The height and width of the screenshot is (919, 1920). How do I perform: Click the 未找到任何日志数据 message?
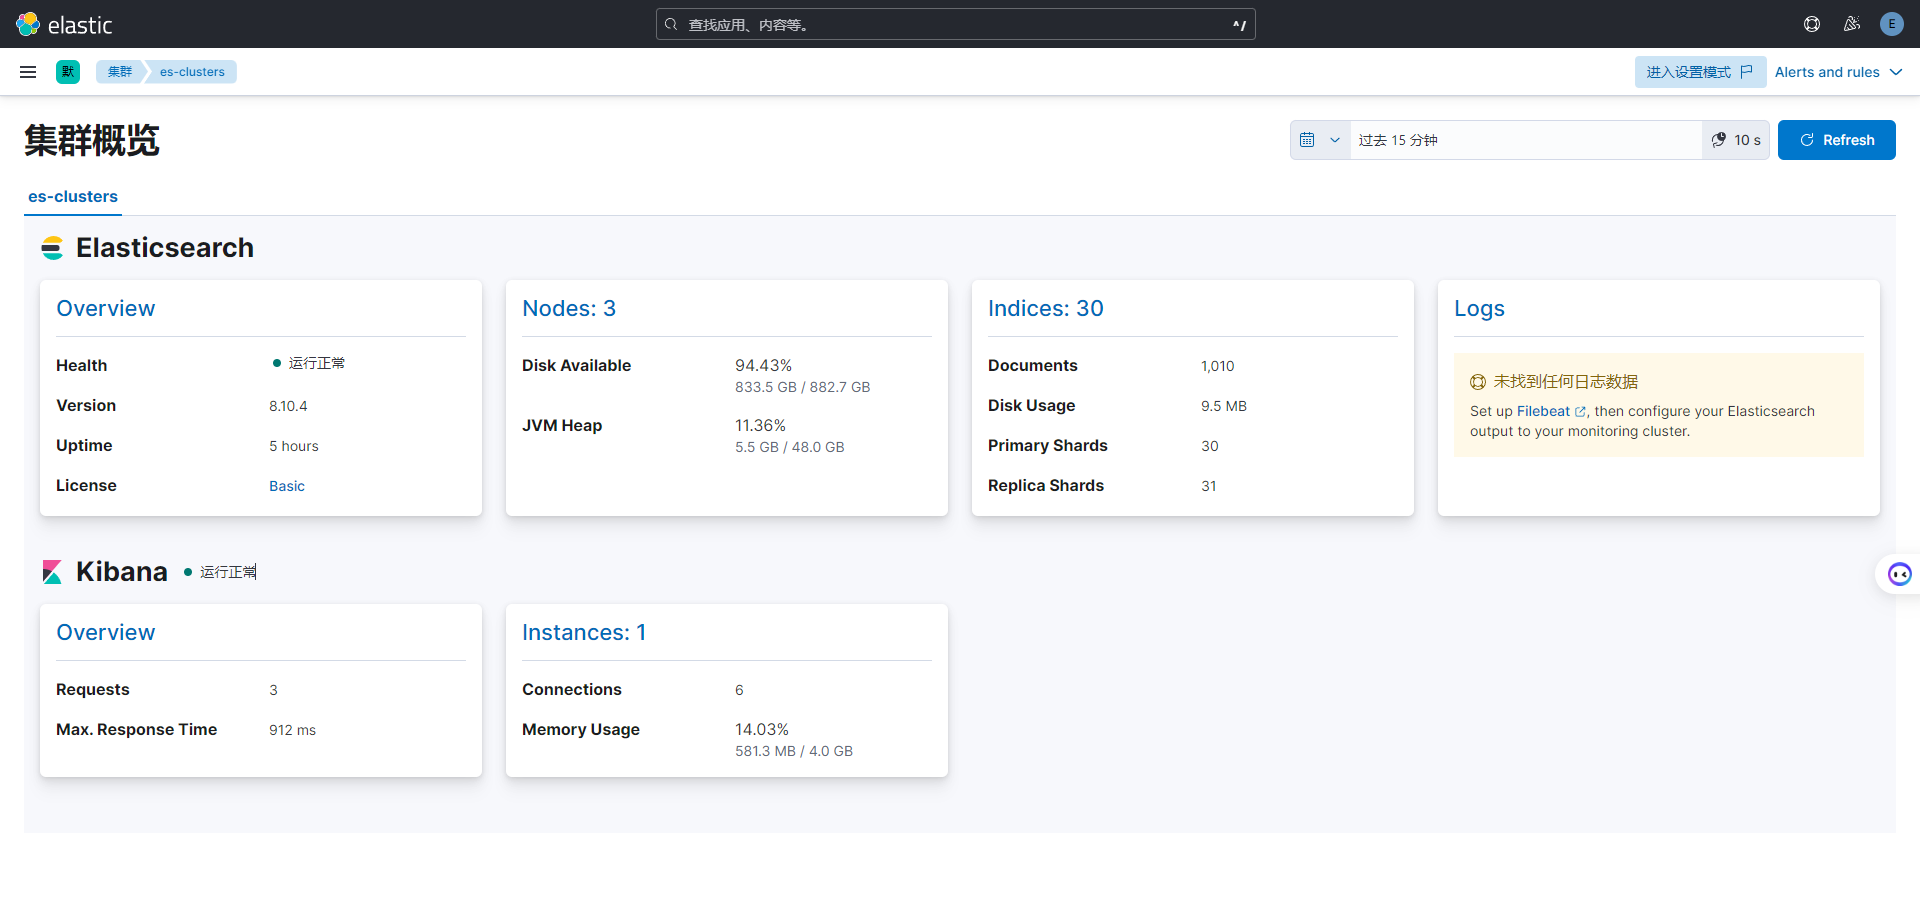click(1566, 382)
